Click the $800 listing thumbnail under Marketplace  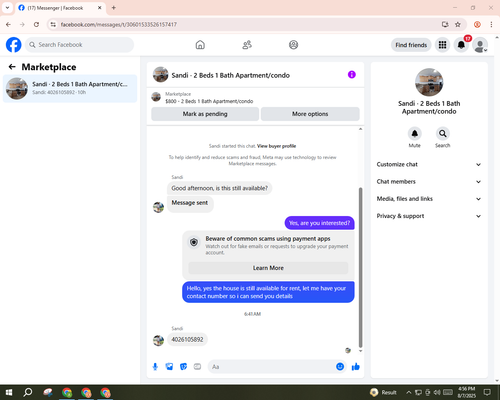point(156,97)
